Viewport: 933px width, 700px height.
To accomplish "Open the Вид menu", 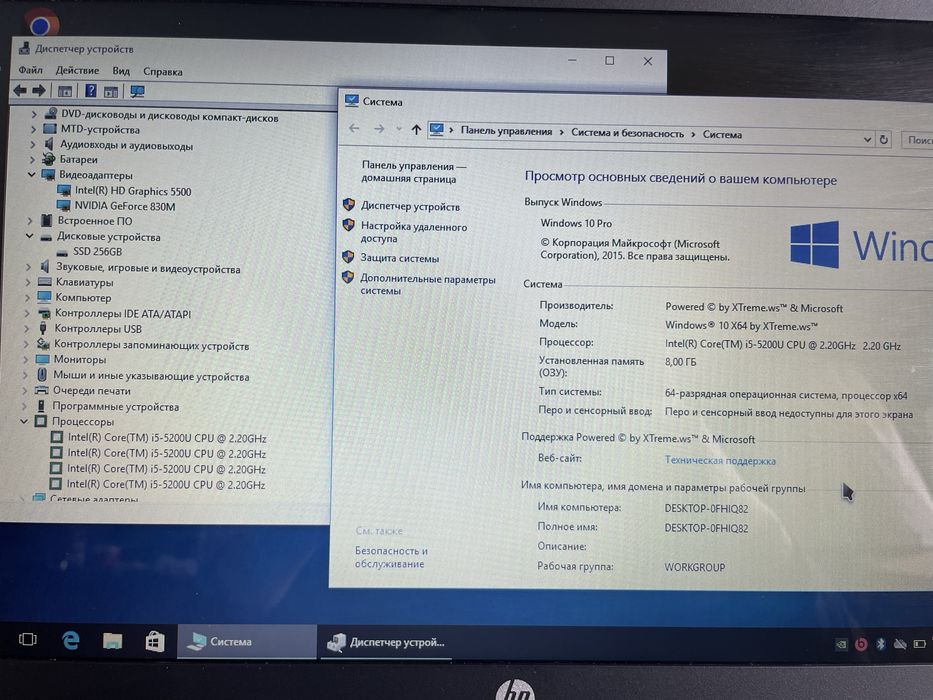I will [121, 71].
